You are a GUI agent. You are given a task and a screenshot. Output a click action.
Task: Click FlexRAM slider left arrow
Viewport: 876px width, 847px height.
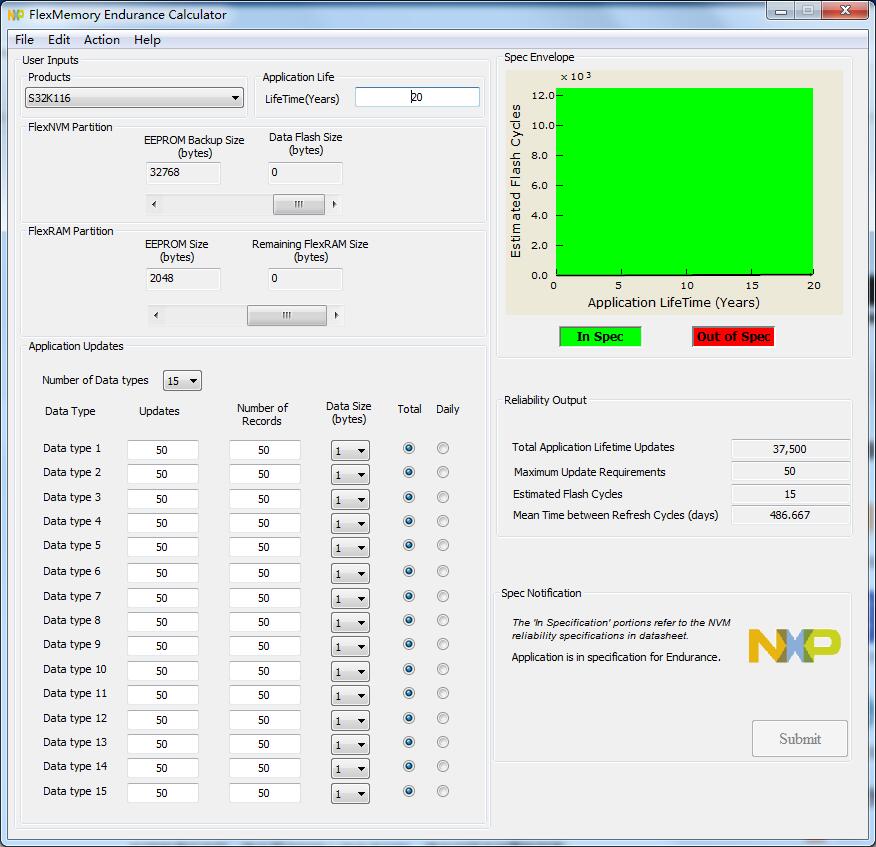click(x=155, y=316)
